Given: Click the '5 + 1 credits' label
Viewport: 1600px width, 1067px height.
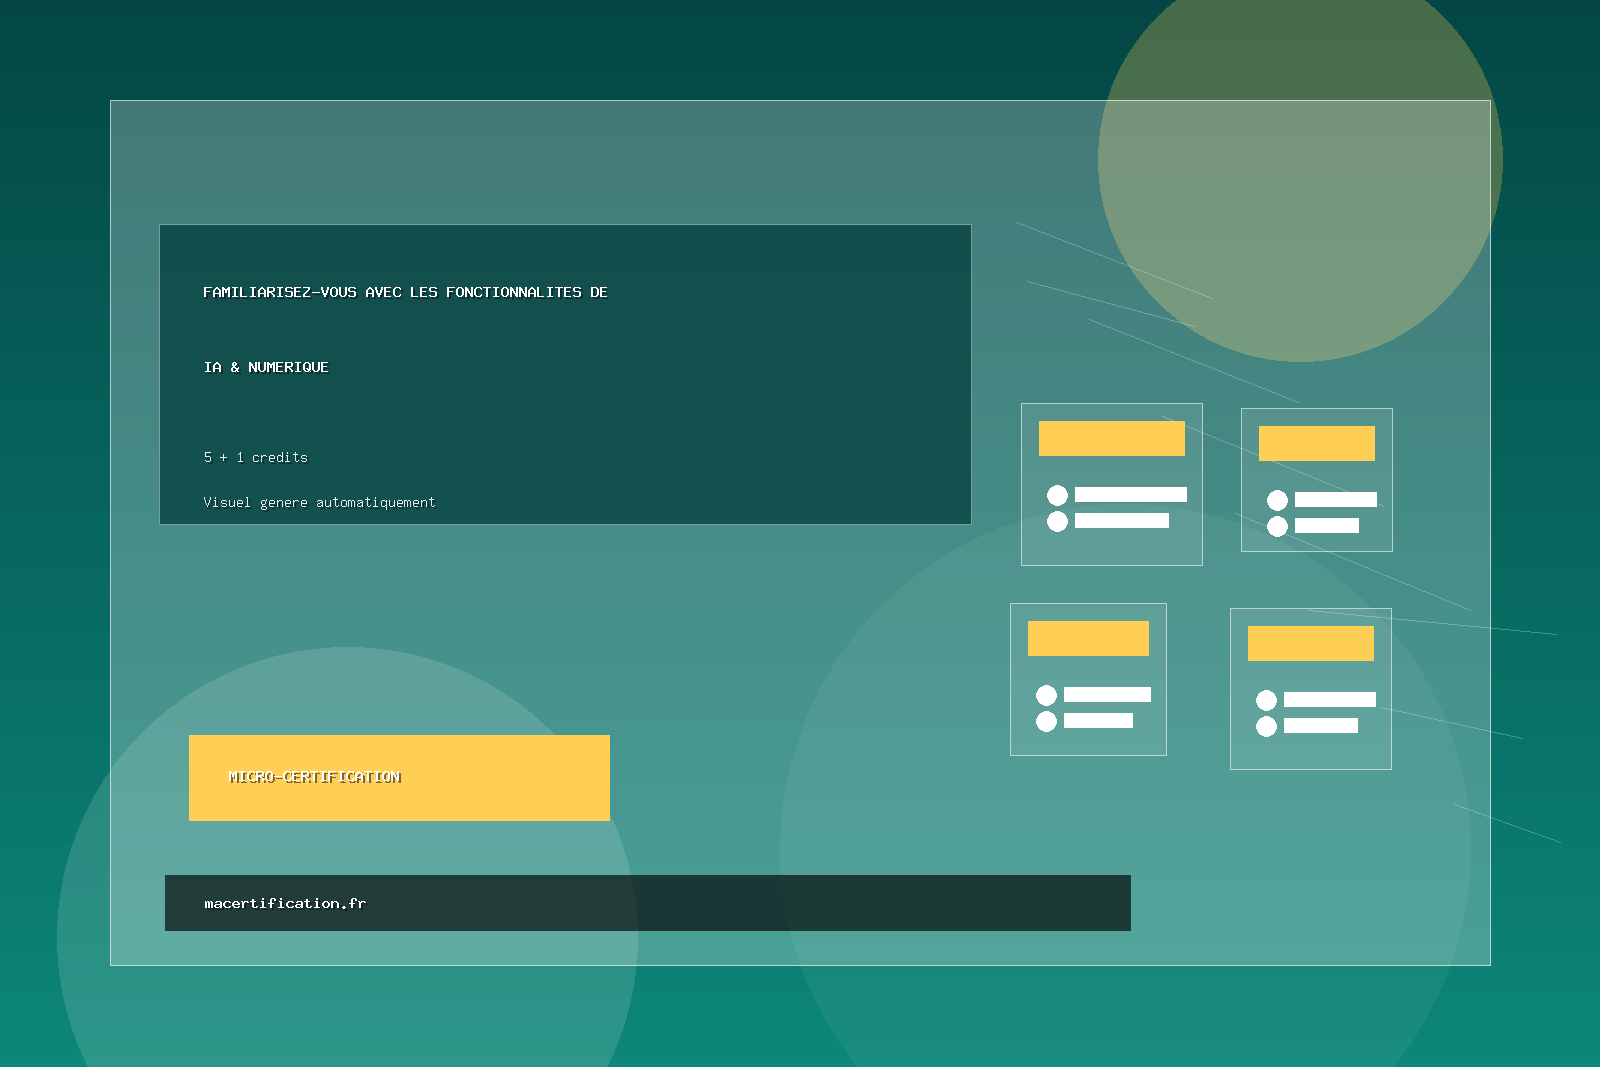Looking at the screenshot, I should (x=256, y=457).
